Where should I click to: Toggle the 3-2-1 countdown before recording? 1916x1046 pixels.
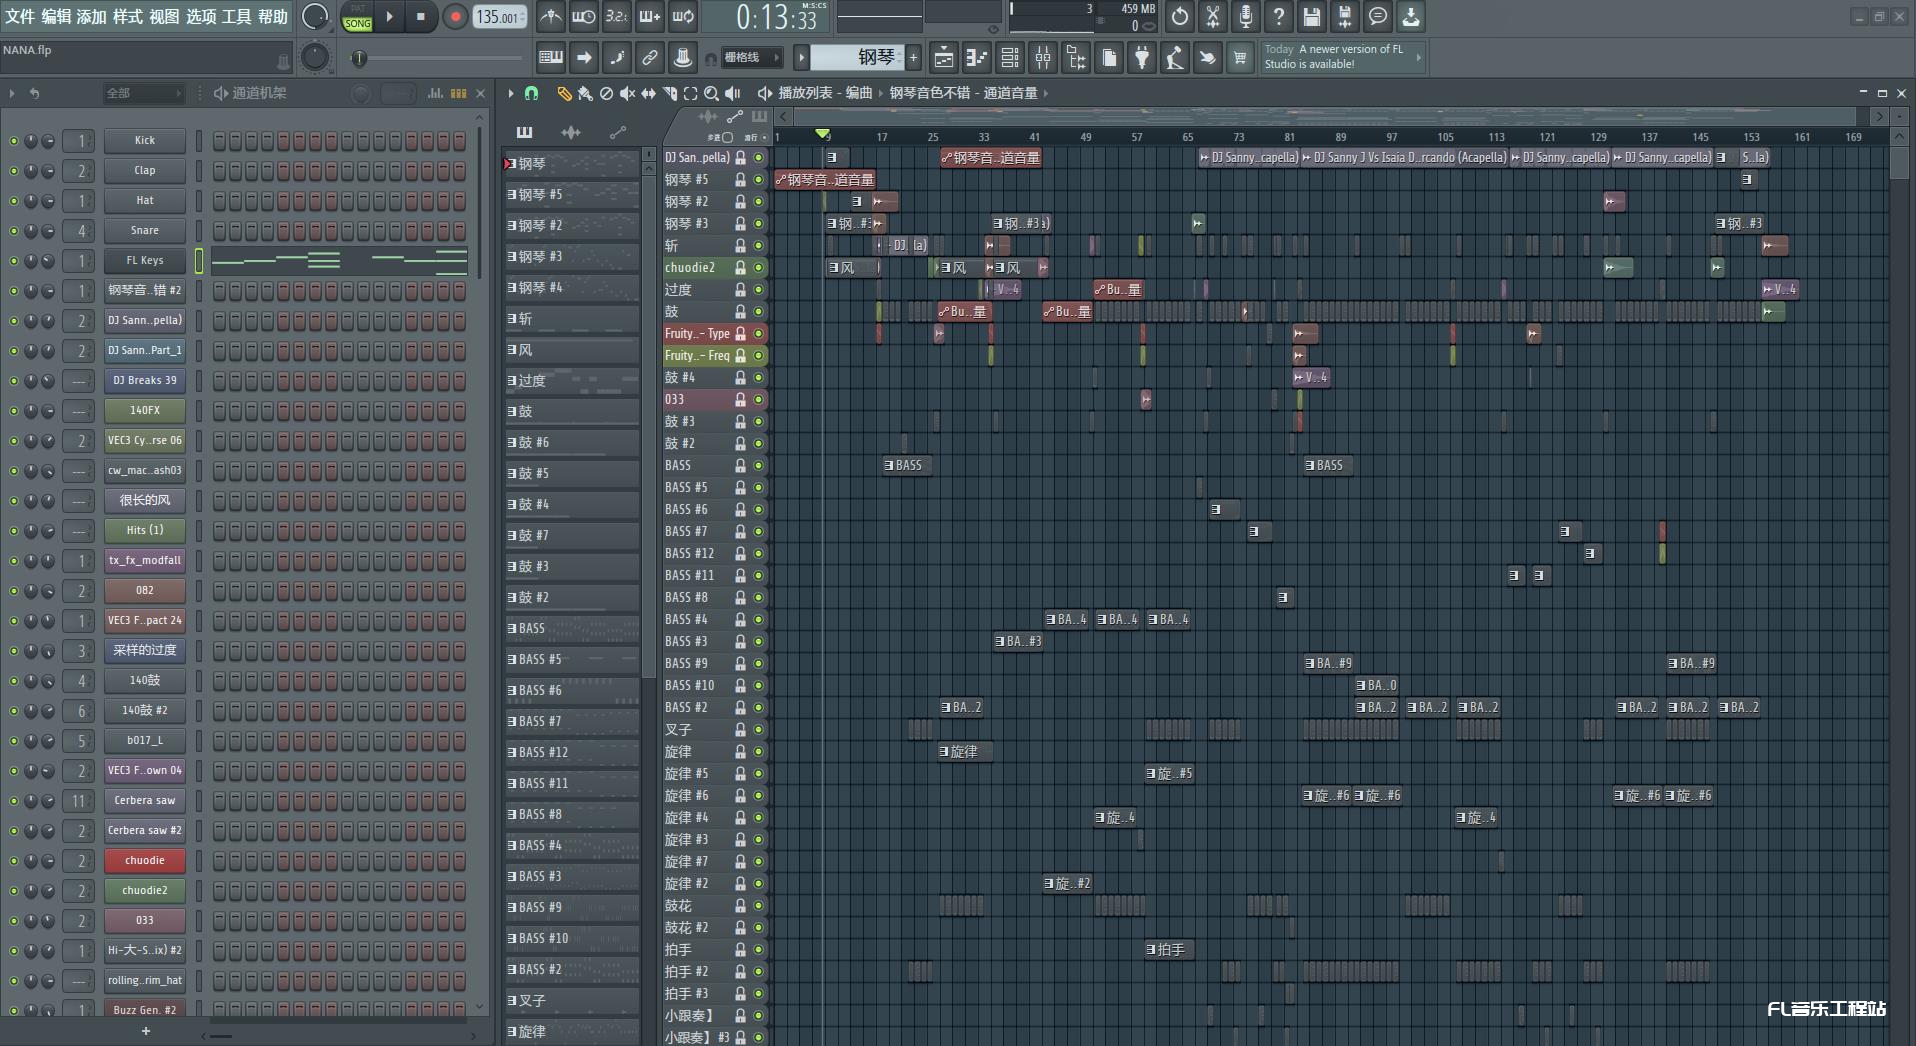coord(616,17)
